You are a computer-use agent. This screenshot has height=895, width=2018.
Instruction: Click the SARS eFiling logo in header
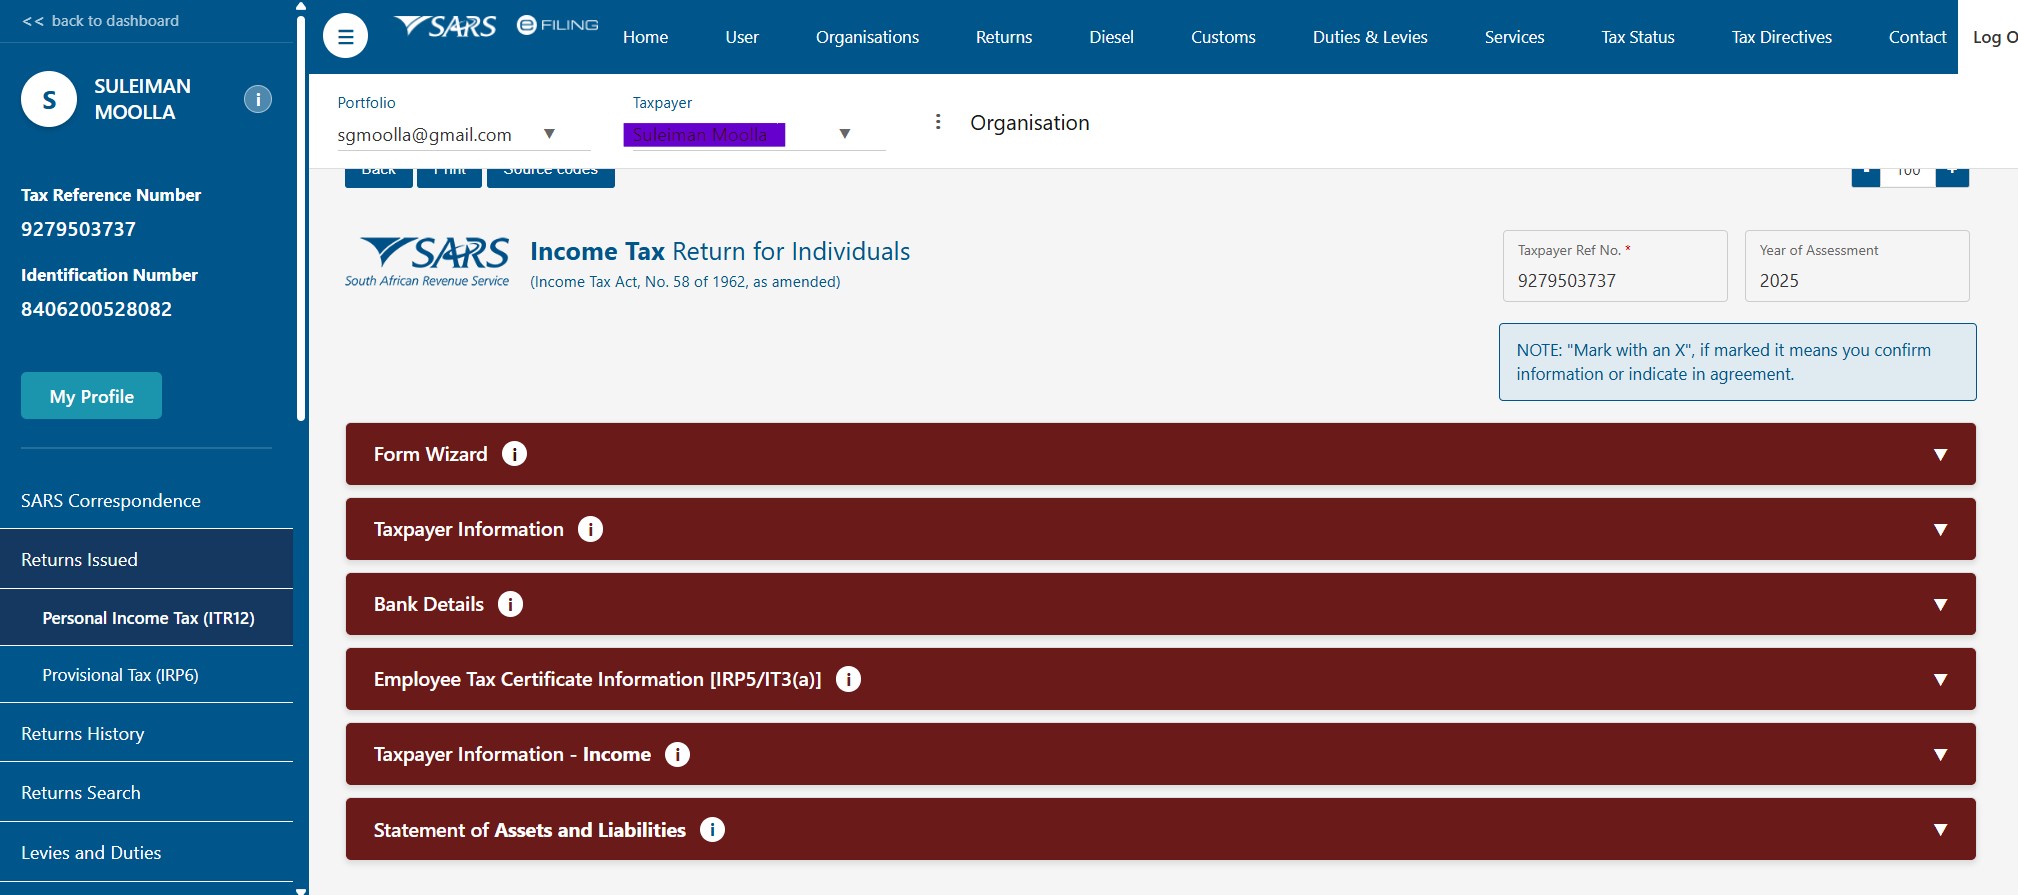(496, 26)
